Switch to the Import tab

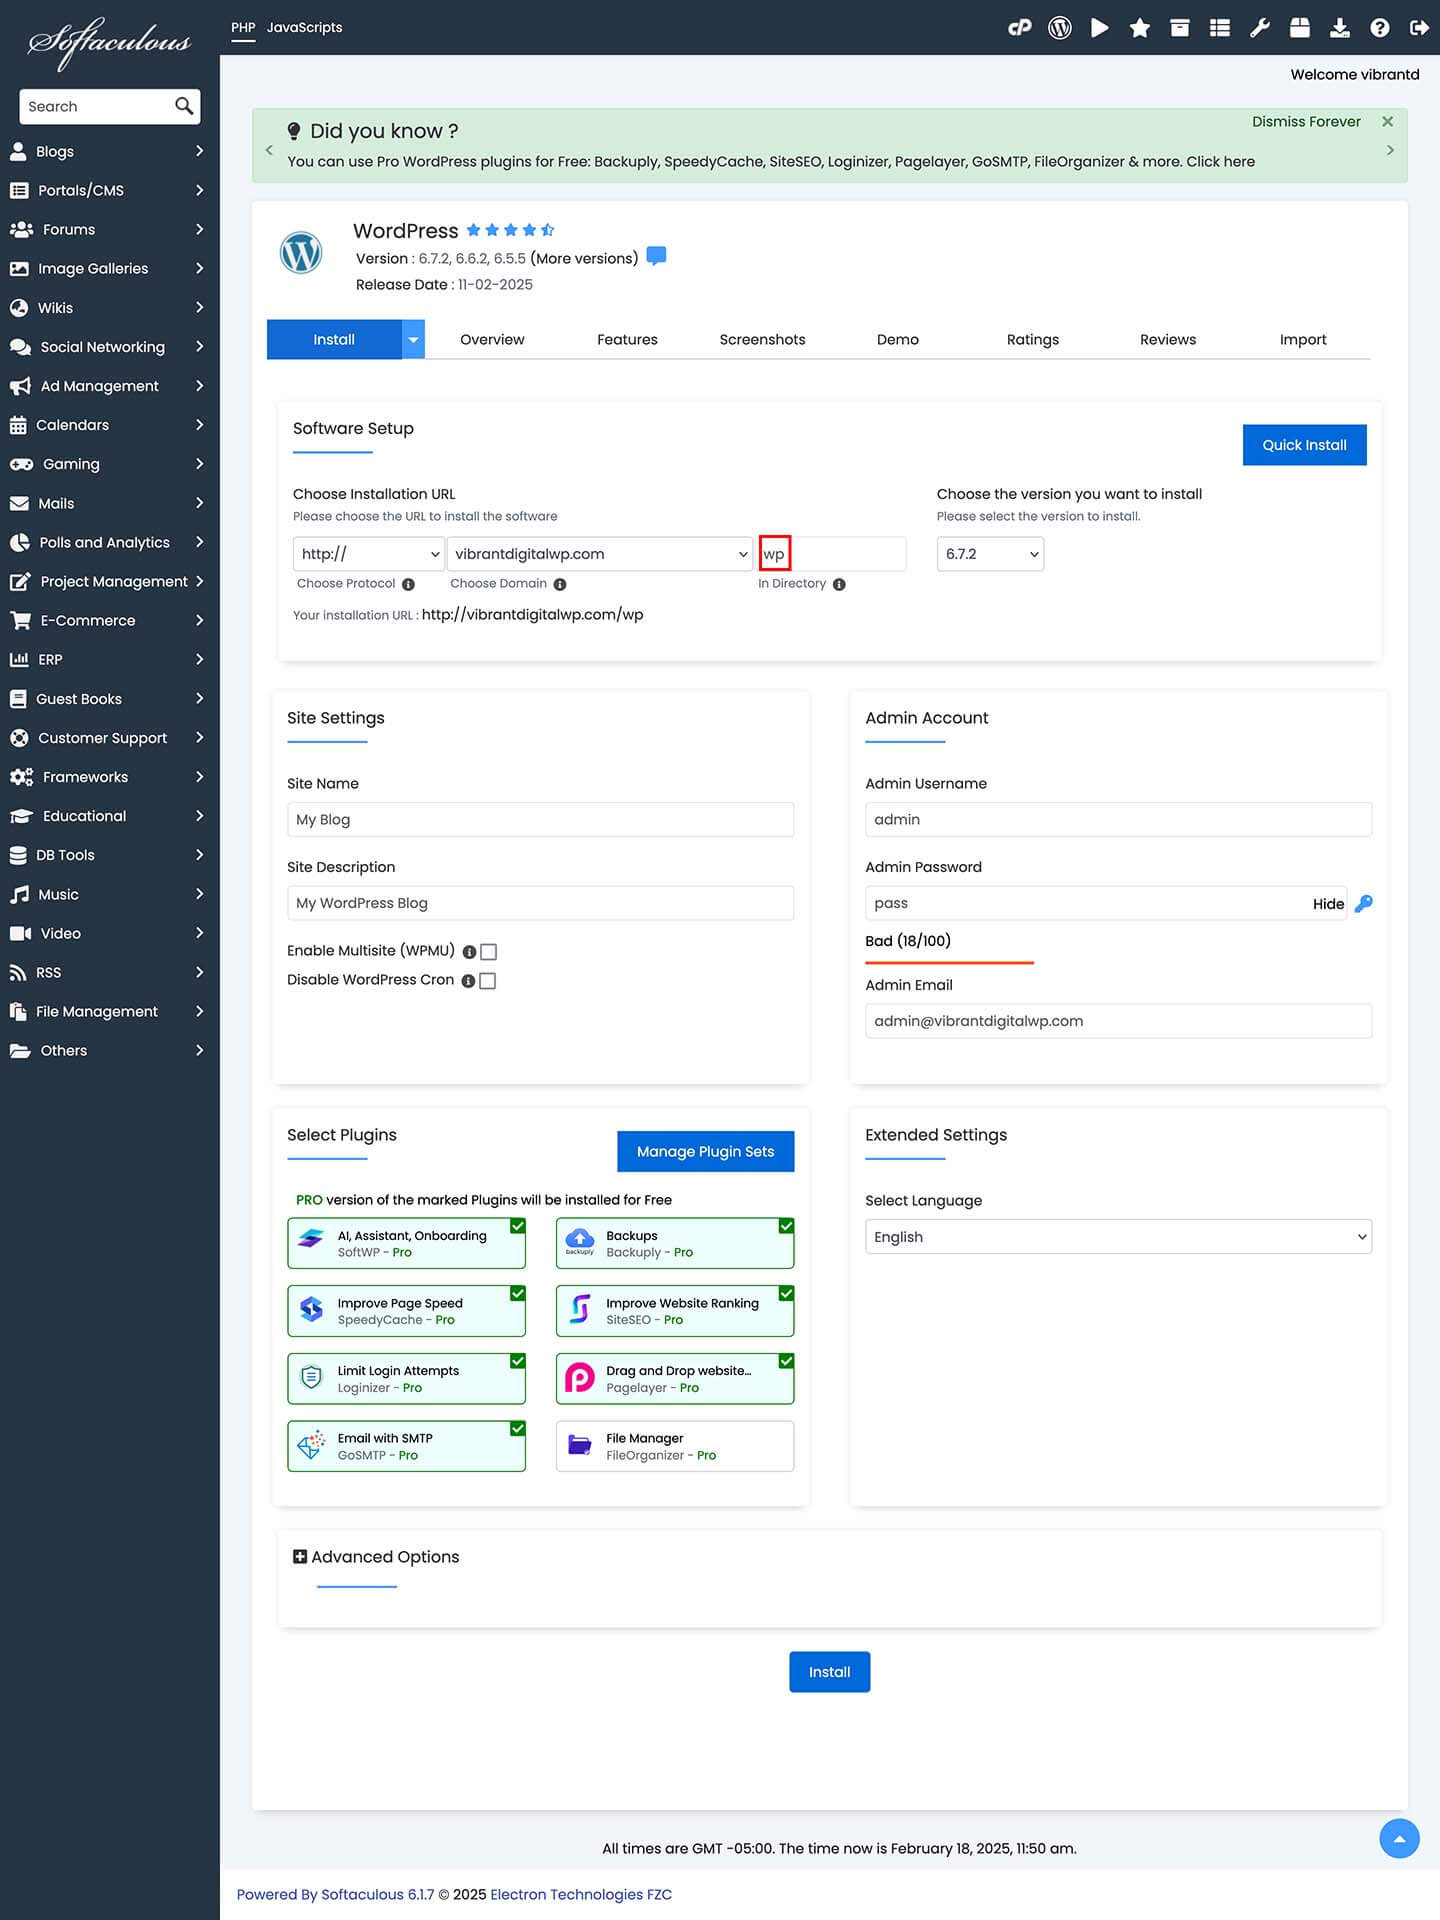(x=1303, y=340)
